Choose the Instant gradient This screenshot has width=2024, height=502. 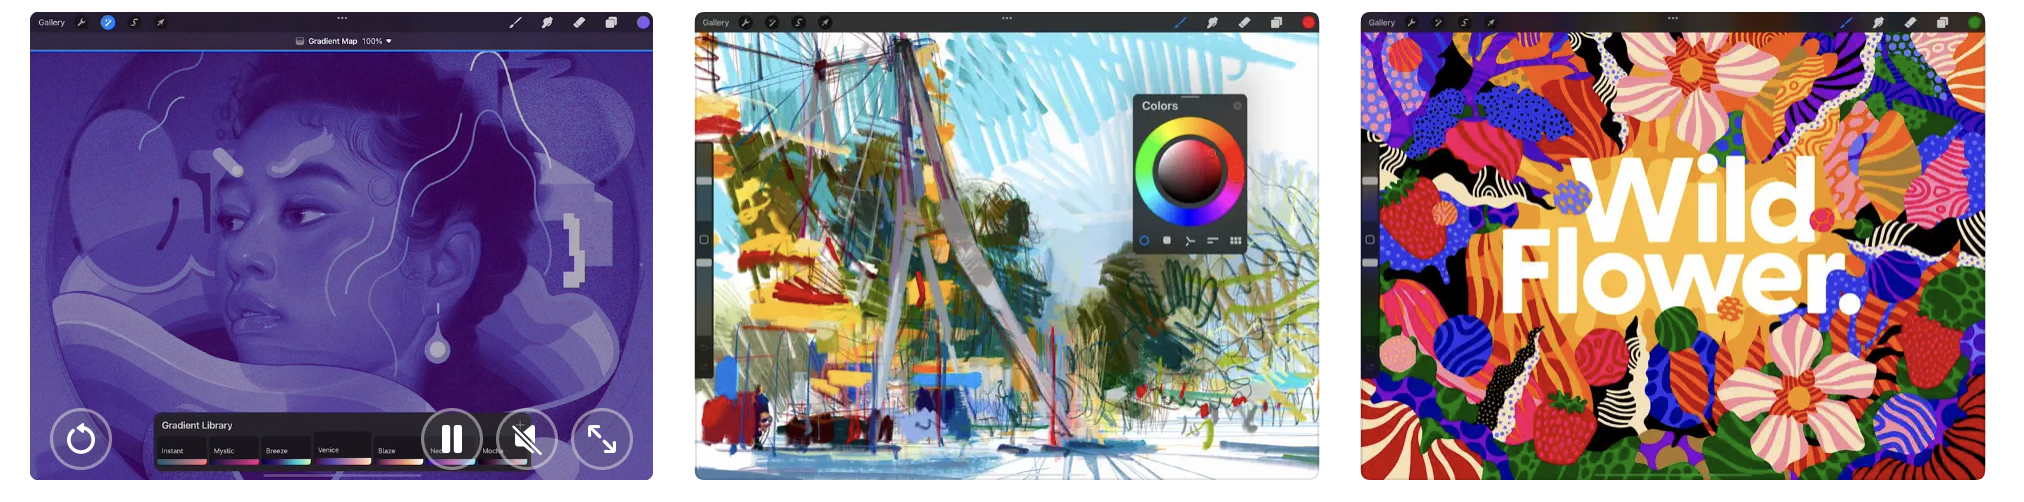182,451
